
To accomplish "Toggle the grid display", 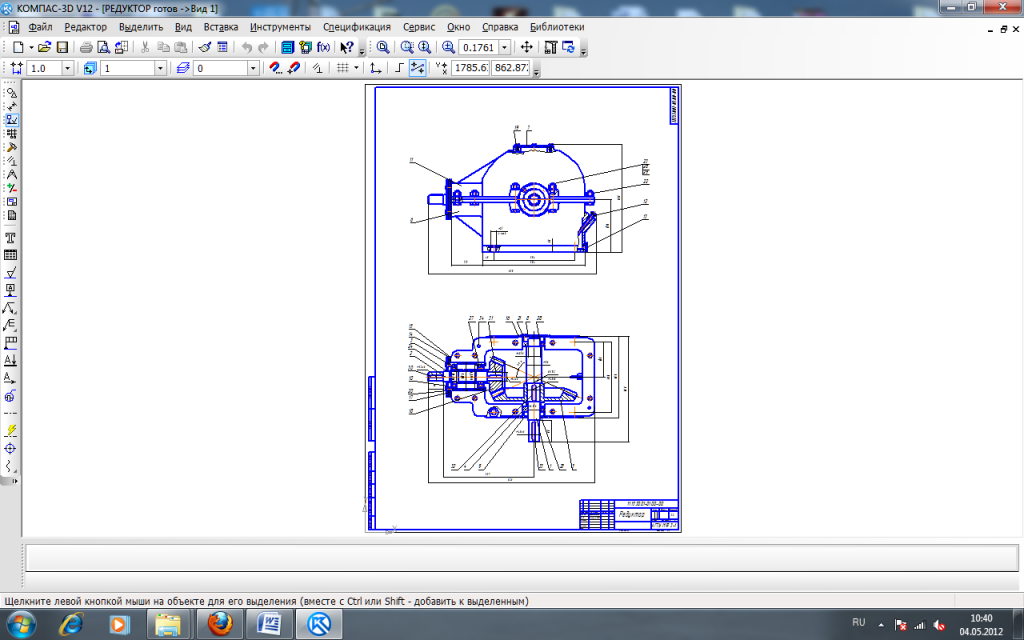I will [342, 68].
